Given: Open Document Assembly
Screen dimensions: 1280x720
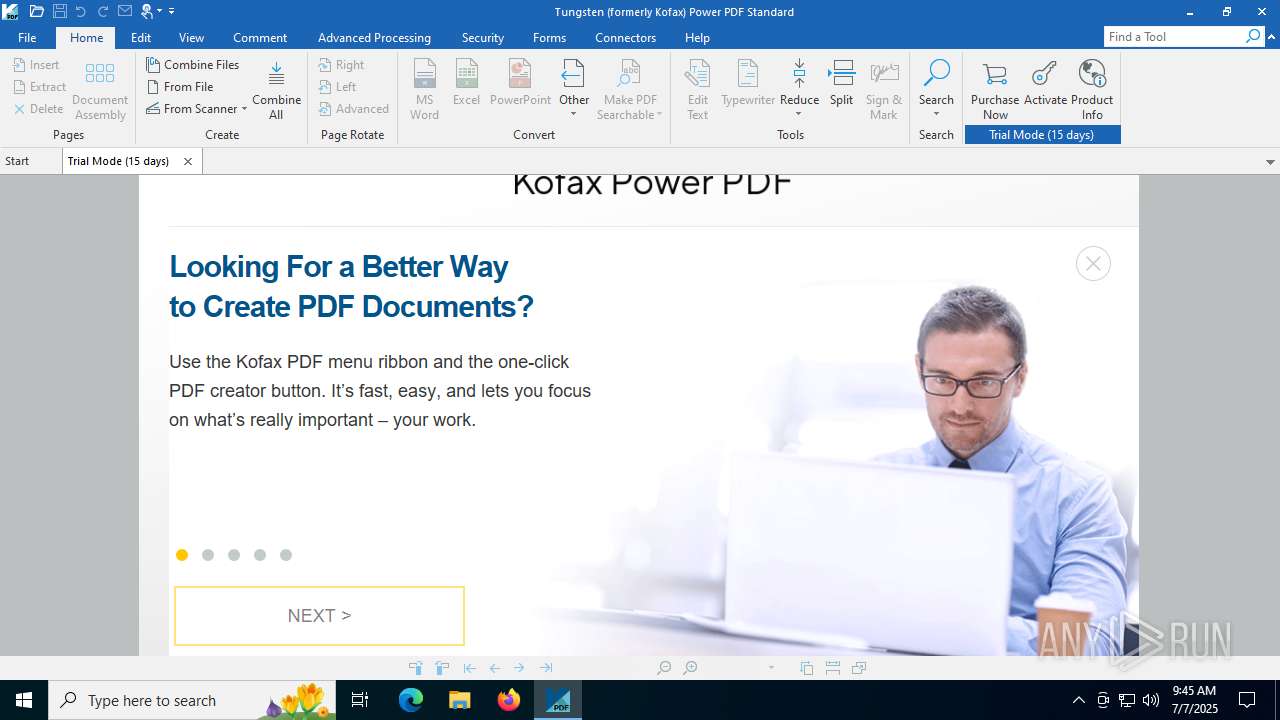Looking at the screenshot, I should [x=100, y=89].
